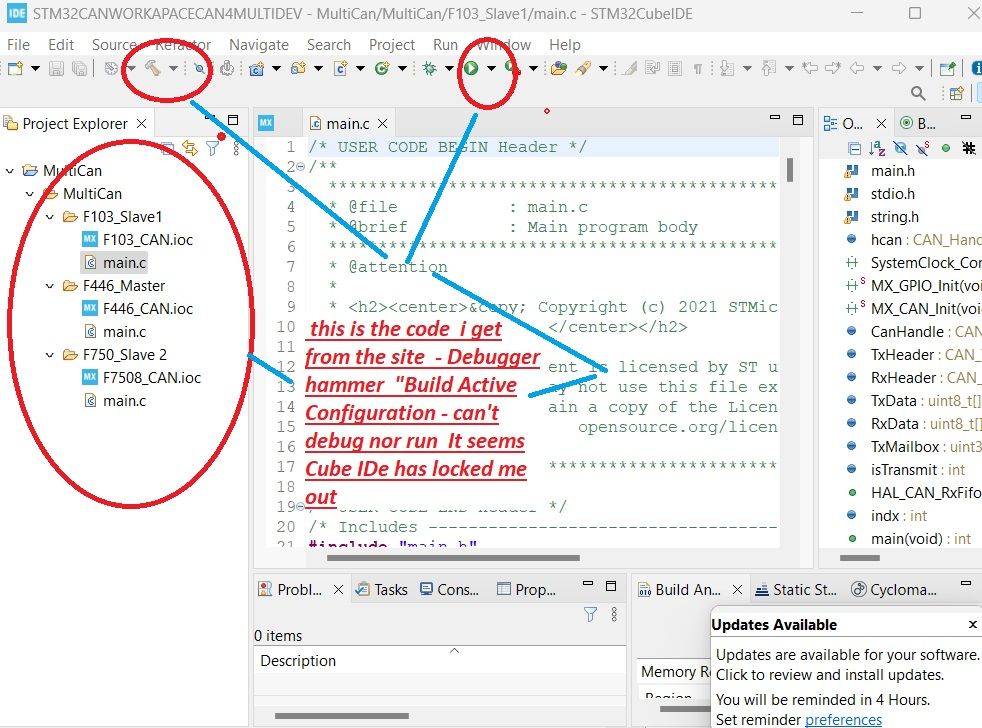The height and width of the screenshot is (728, 982).
Task: Toggle Skip All Breakpoints icon
Action: click(199, 68)
